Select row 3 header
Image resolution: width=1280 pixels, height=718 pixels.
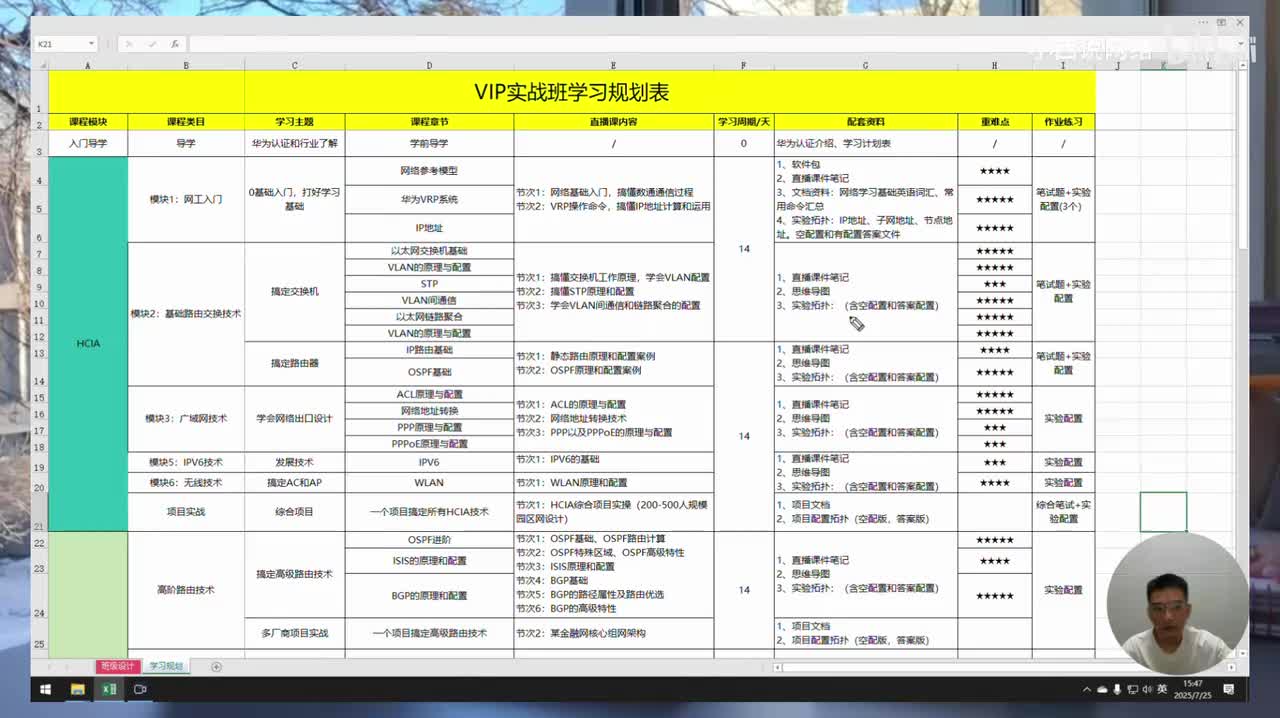point(40,143)
